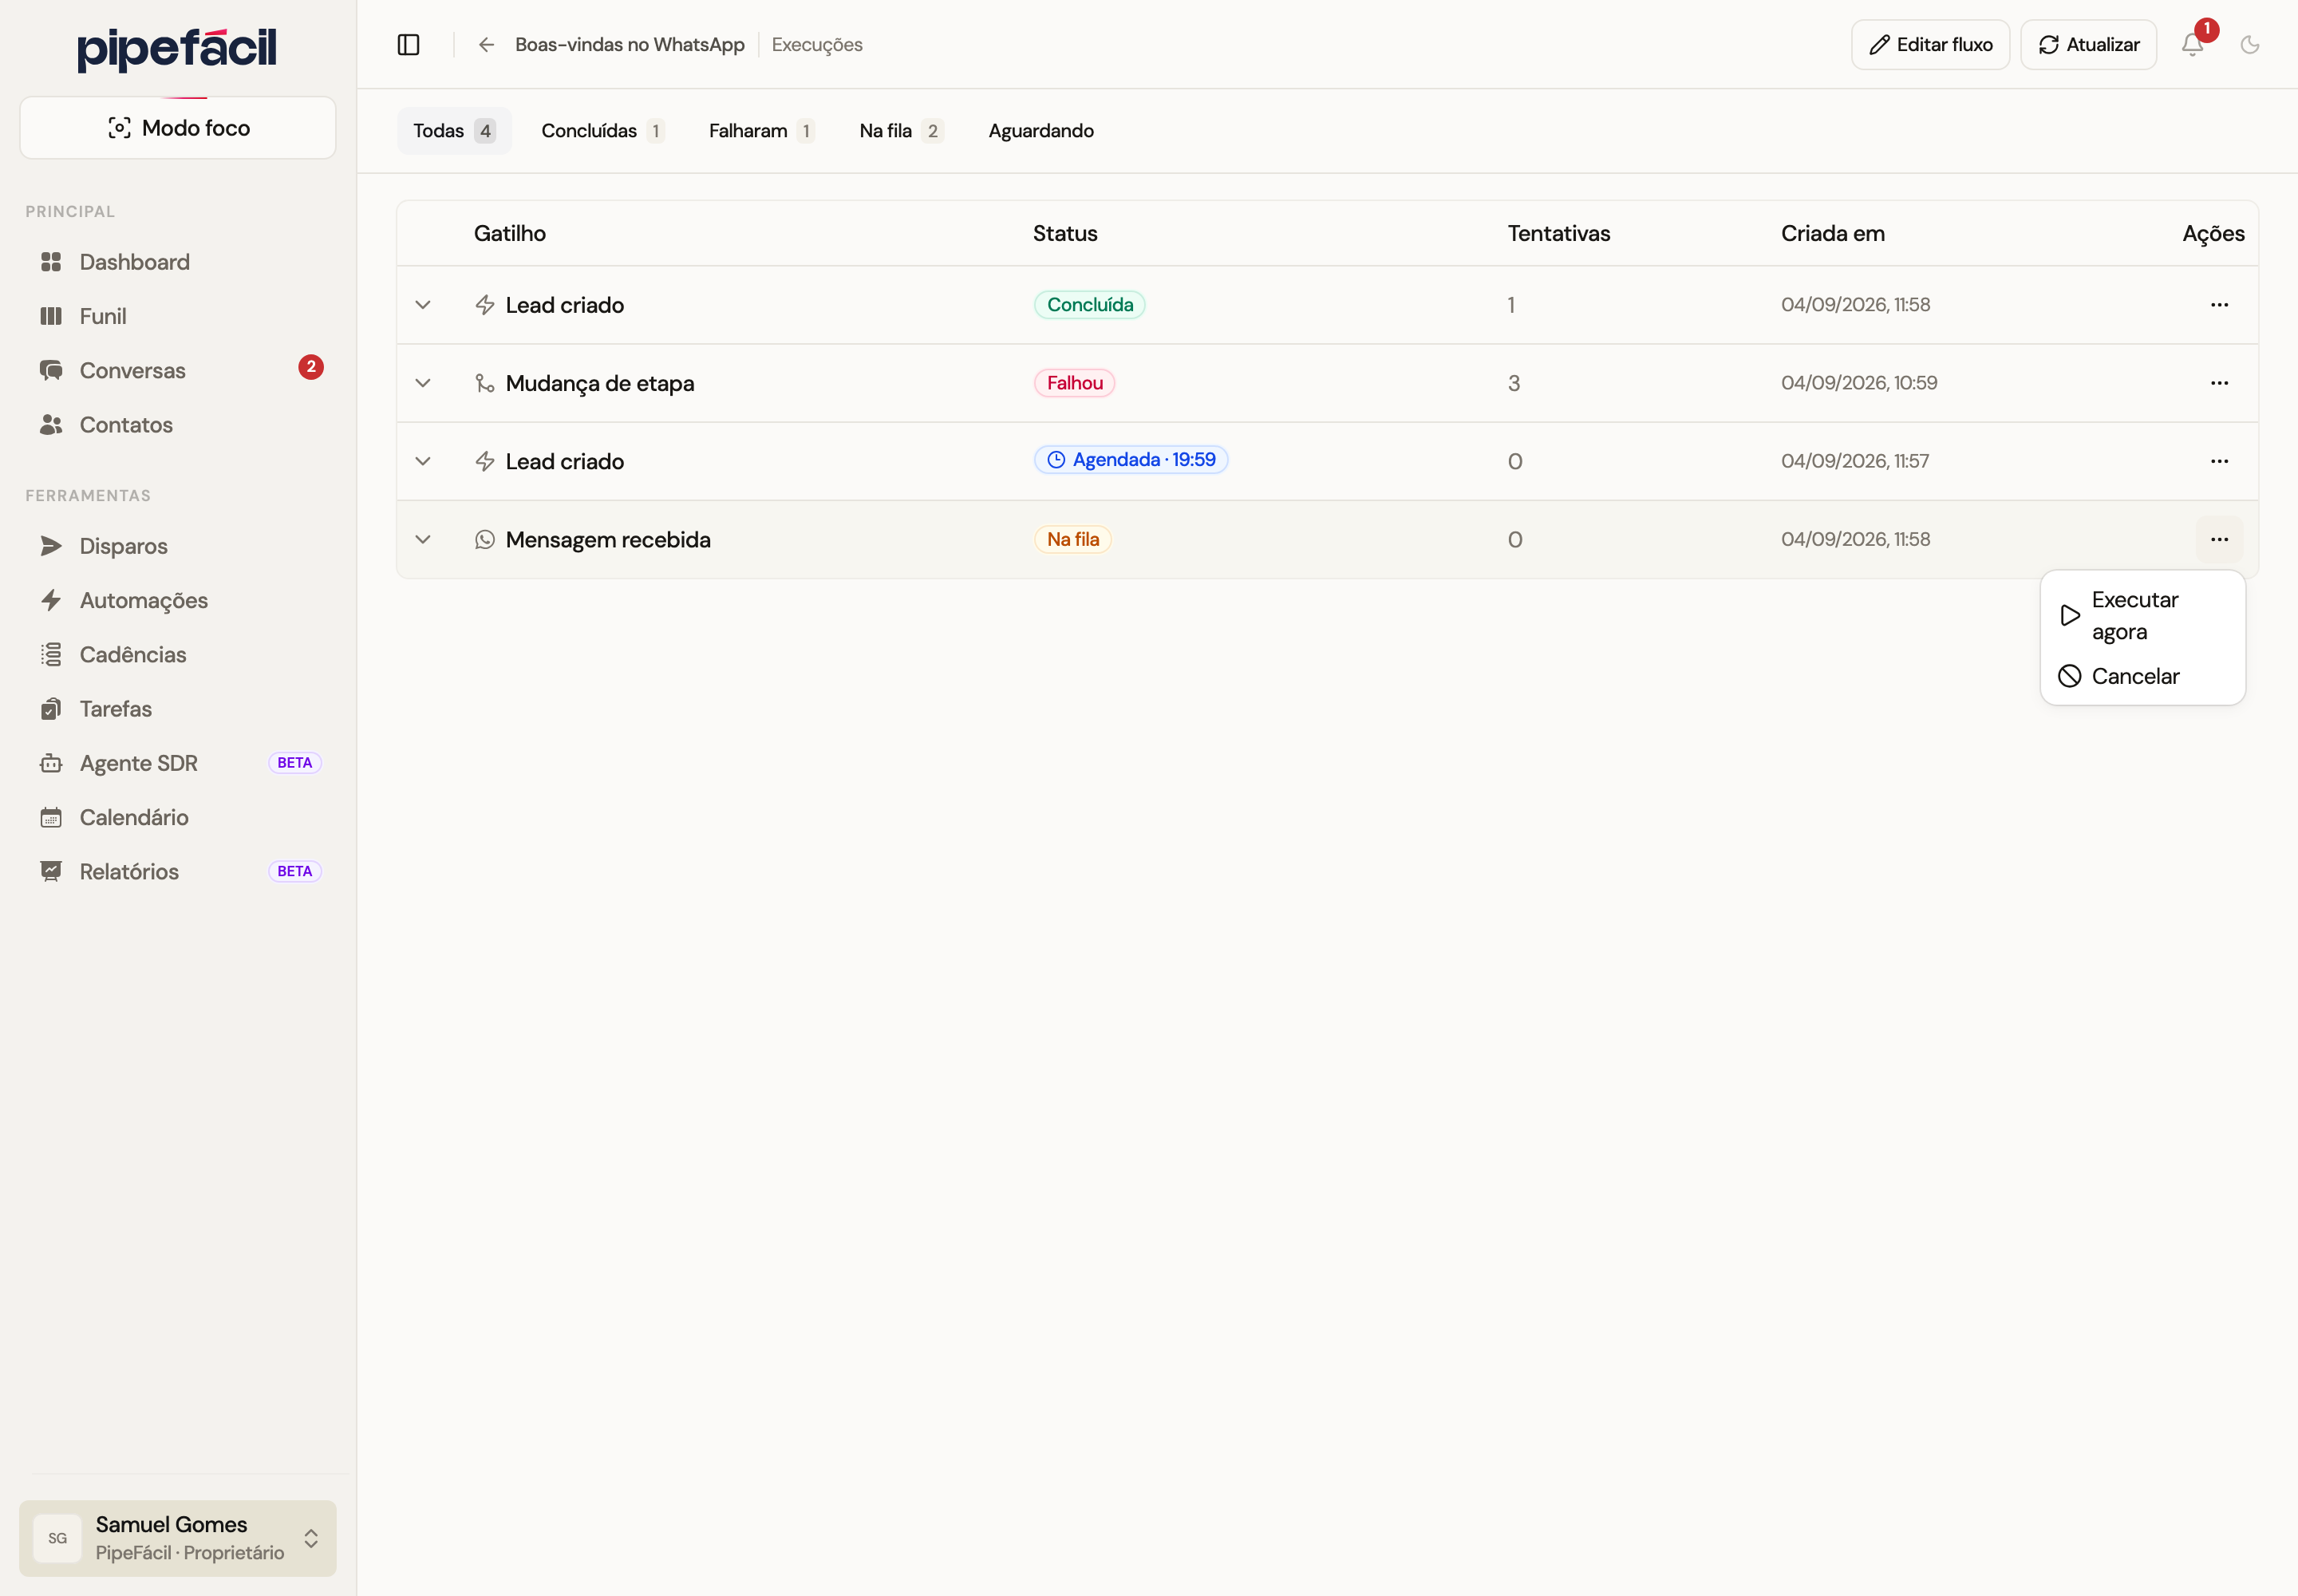Image resolution: width=2298 pixels, height=1596 pixels.
Task: Expand the Concluída Lead criado row
Action: pyautogui.click(x=423, y=305)
